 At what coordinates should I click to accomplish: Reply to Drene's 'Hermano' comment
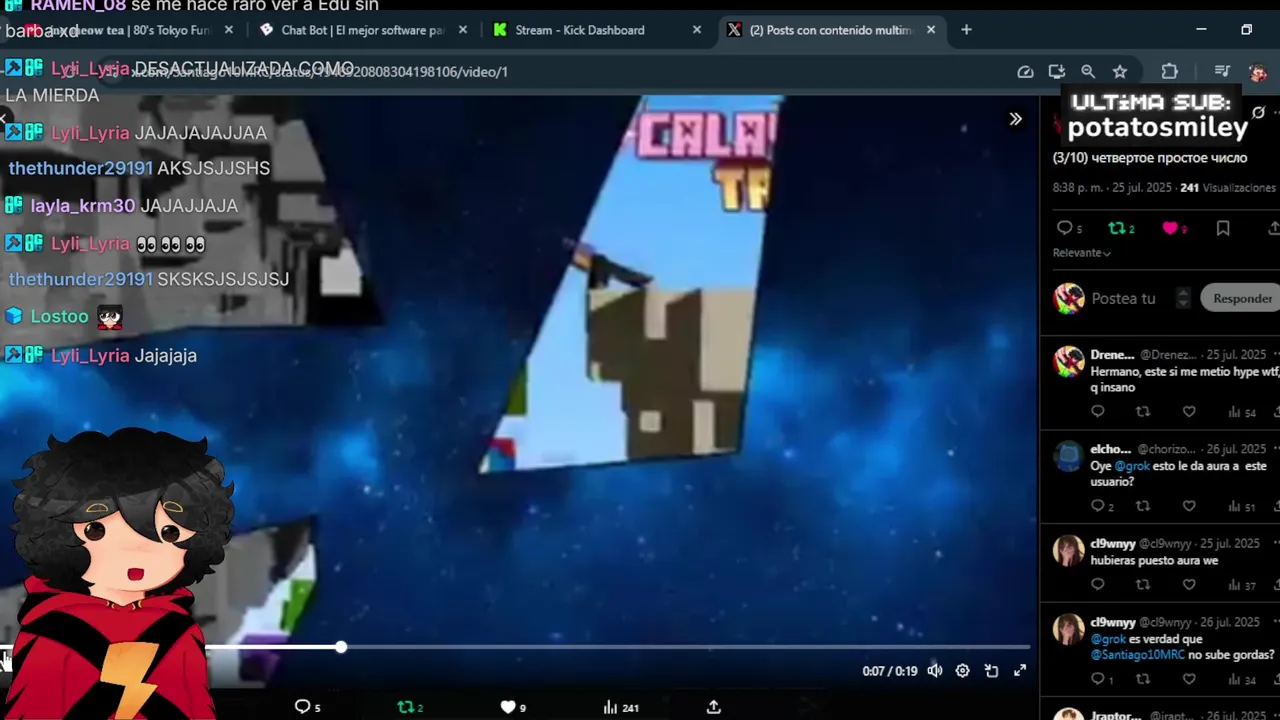(x=1097, y=412)
